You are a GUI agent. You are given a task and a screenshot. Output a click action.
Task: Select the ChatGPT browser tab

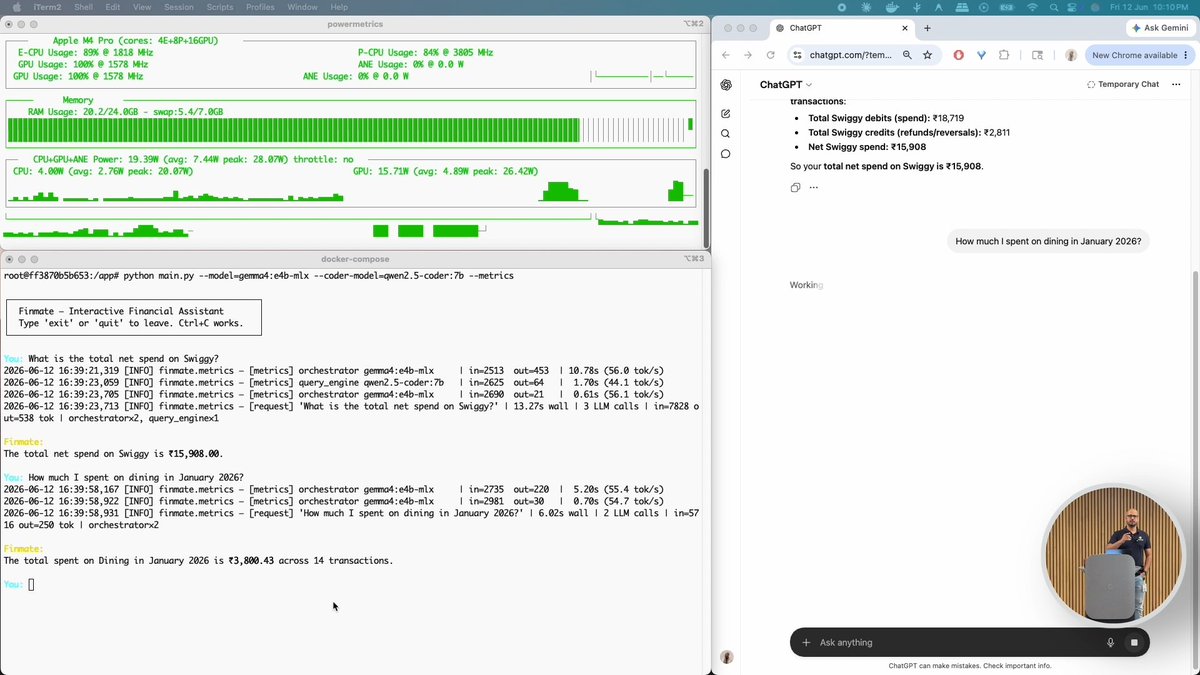(840, 28)
